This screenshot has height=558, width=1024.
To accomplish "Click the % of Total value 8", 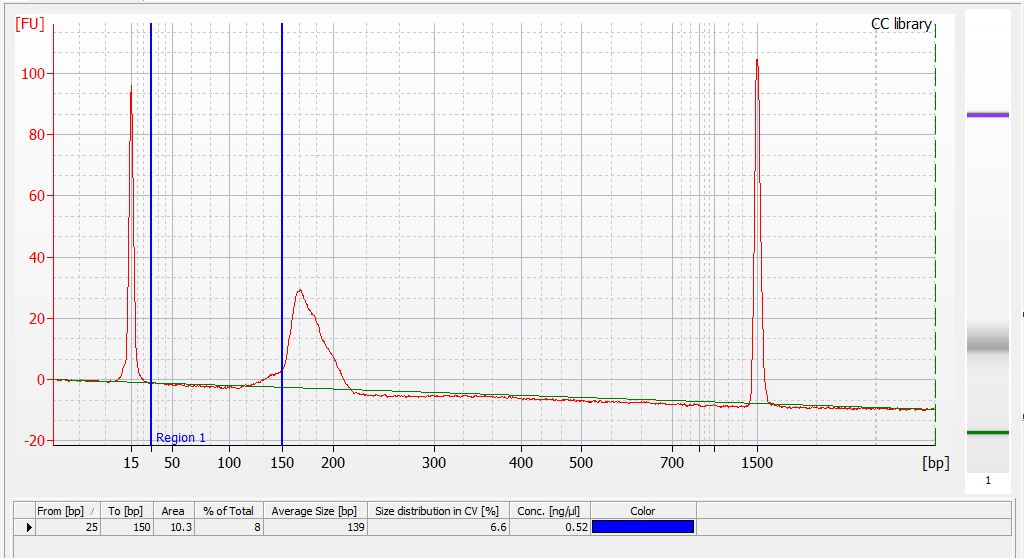I will coord(229,527).
